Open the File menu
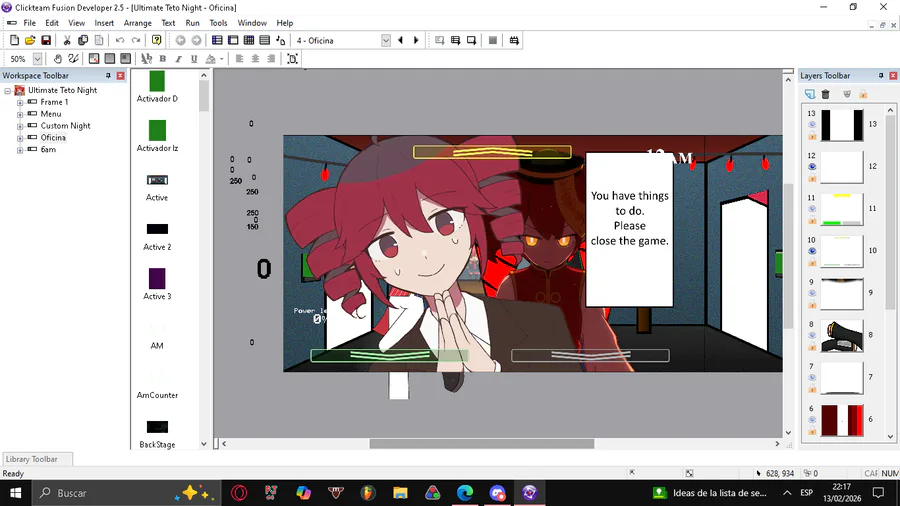900x506 pixels. 29,23
